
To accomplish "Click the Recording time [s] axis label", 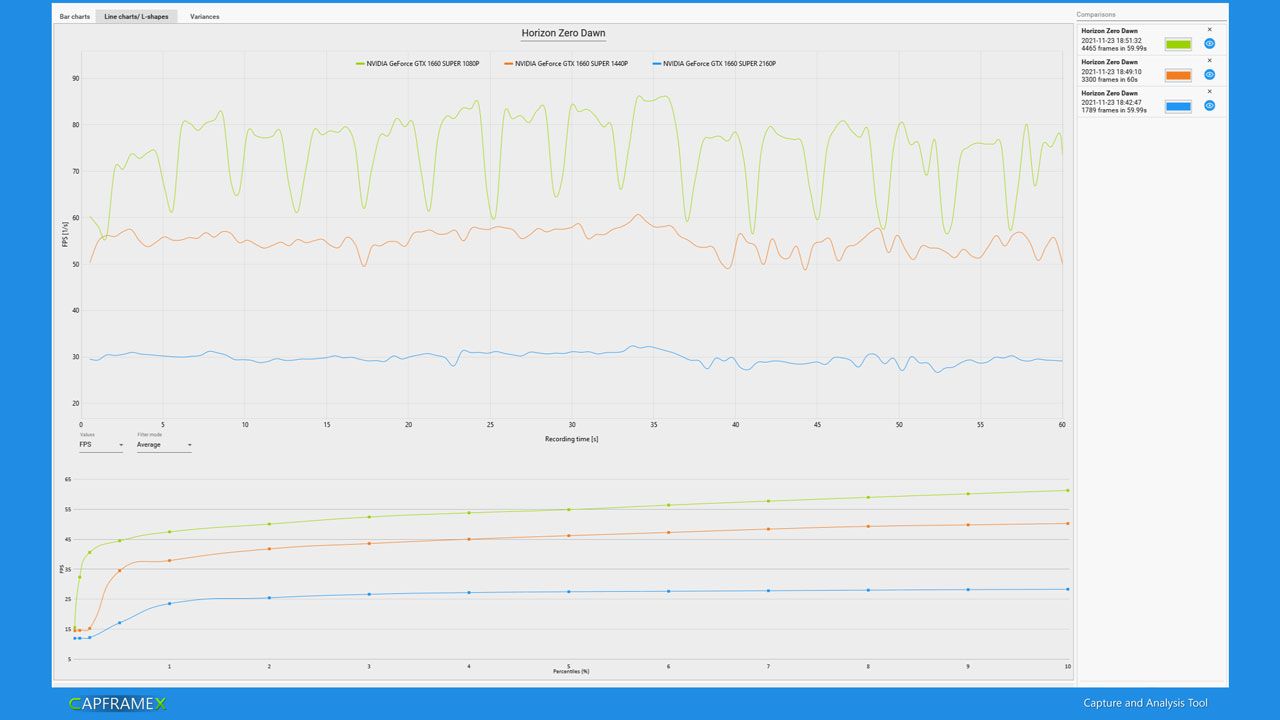I will [571, 439].
